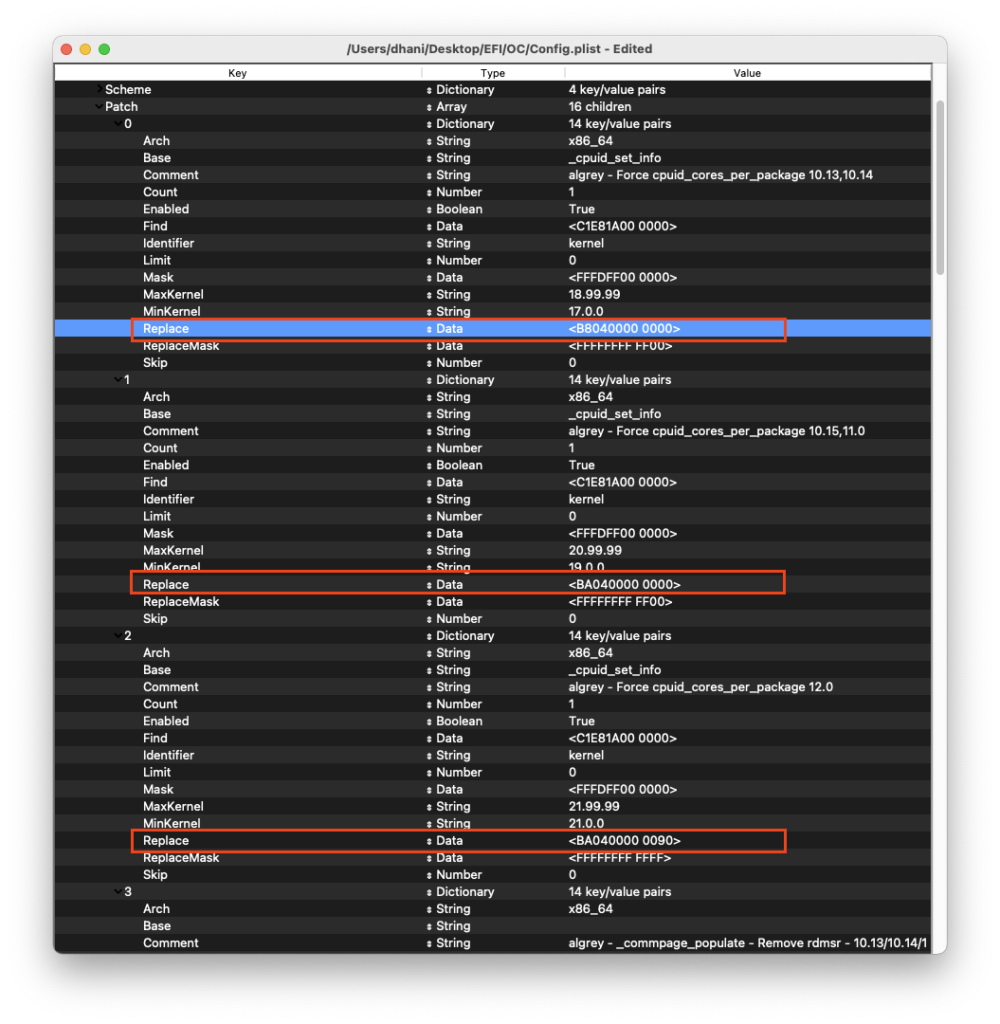Collapse patch item 3 disclosure chevron
This screenshot has width=1000, height=1024.
(117, 891)
